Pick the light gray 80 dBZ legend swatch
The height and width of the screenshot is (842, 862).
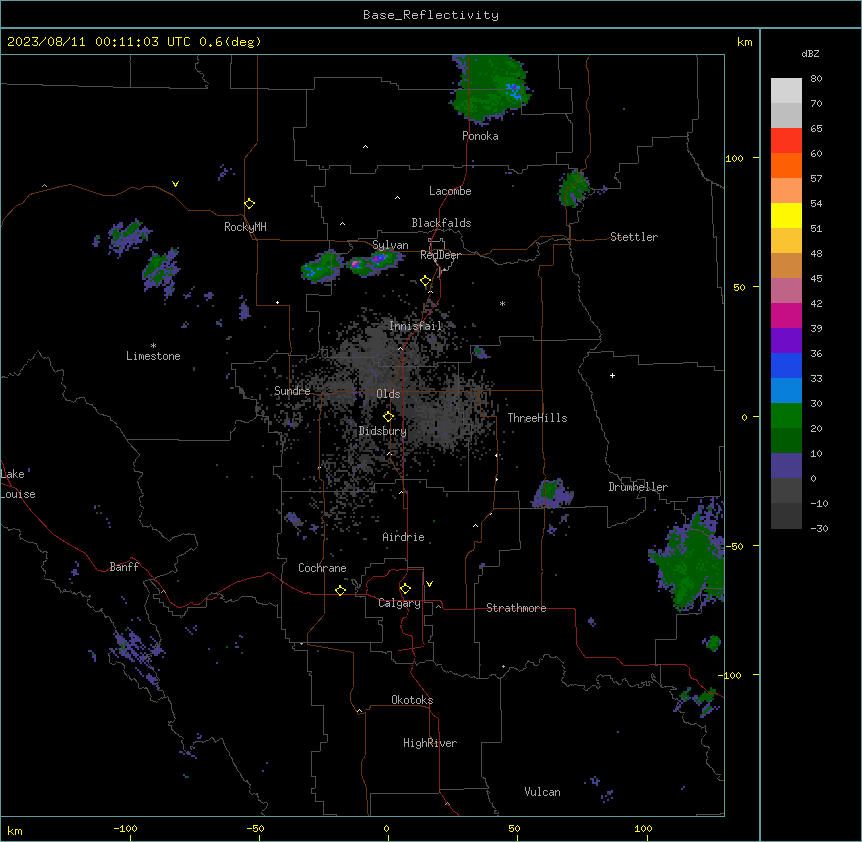point(786,91)
